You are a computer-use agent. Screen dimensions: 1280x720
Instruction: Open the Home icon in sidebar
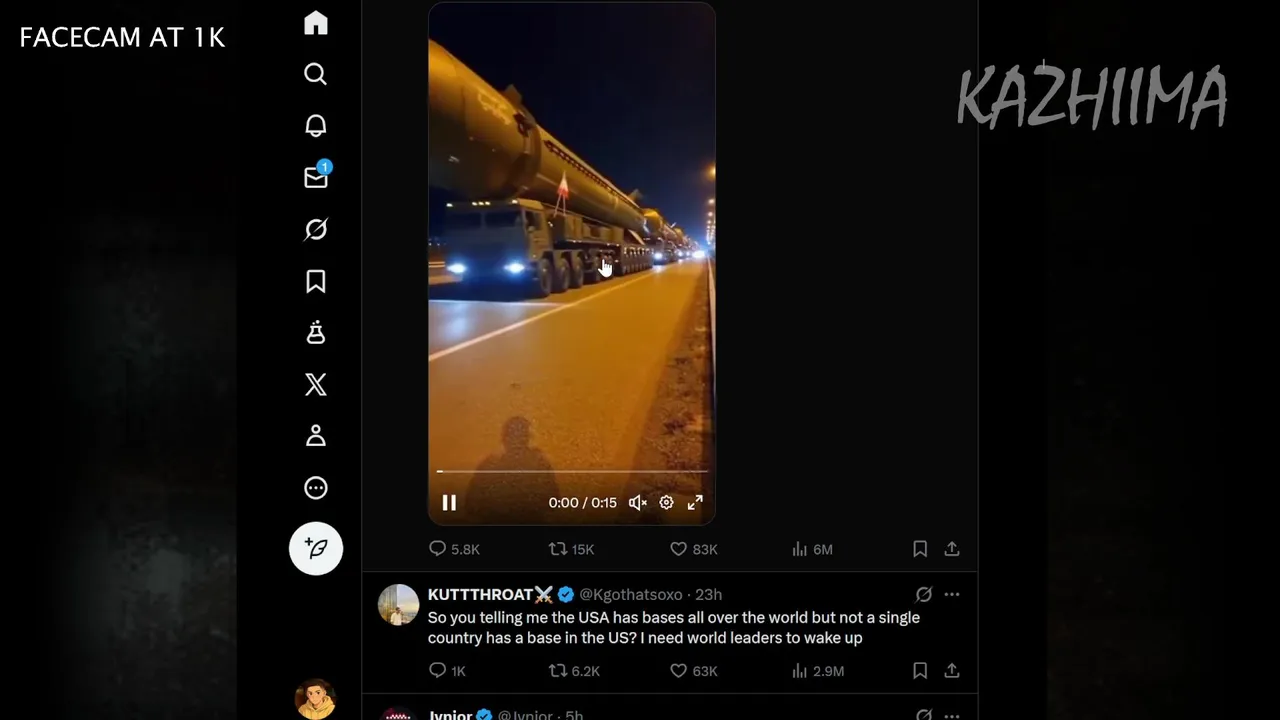pyautogui.click(x=316, y=23)
